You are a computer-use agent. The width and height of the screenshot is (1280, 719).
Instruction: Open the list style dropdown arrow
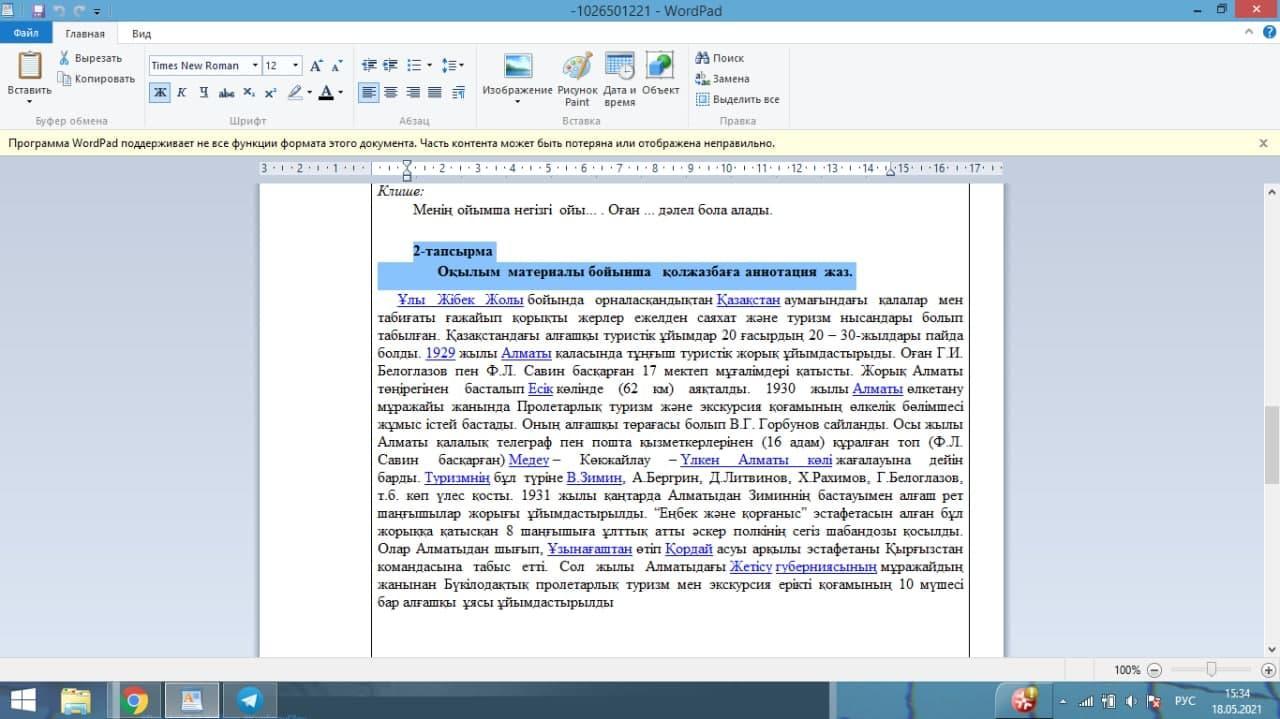pos(430,65)
